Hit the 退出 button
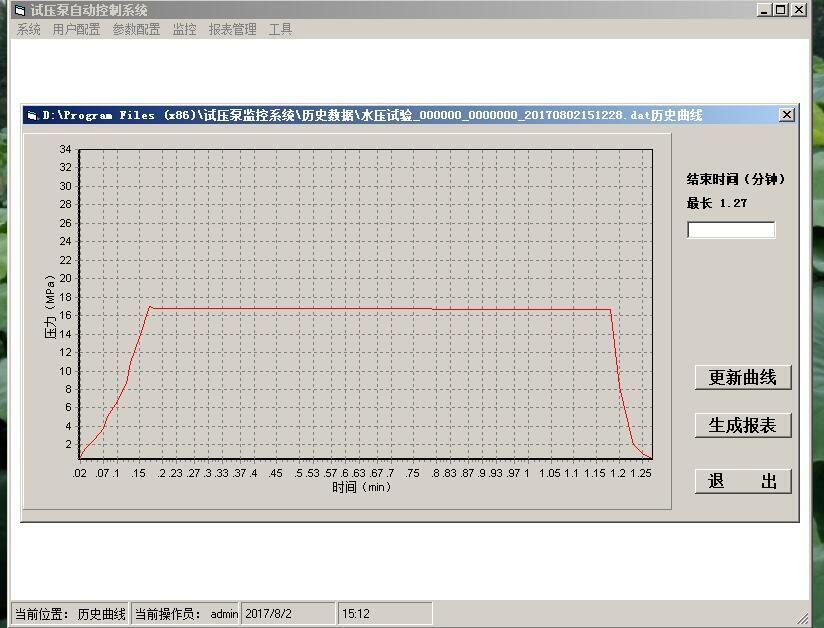This screenshot has height=628, width=824. click(x=742, y=481)
